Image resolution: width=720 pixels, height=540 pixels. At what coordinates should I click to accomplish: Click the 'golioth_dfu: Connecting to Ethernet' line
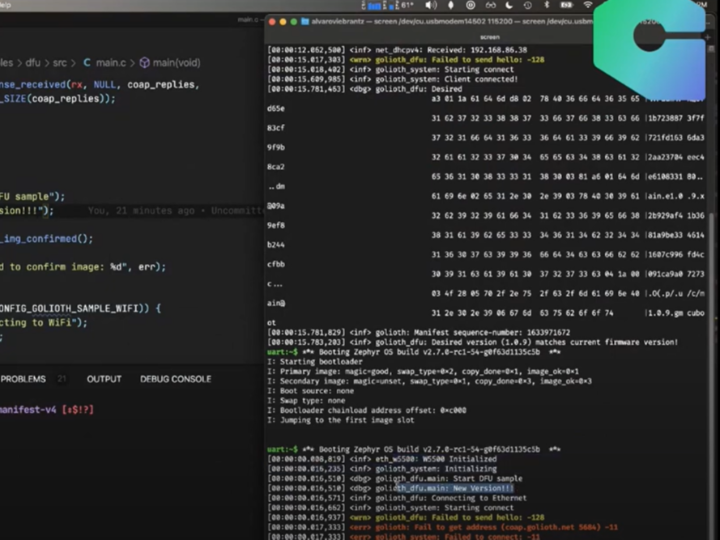(397, 498)
